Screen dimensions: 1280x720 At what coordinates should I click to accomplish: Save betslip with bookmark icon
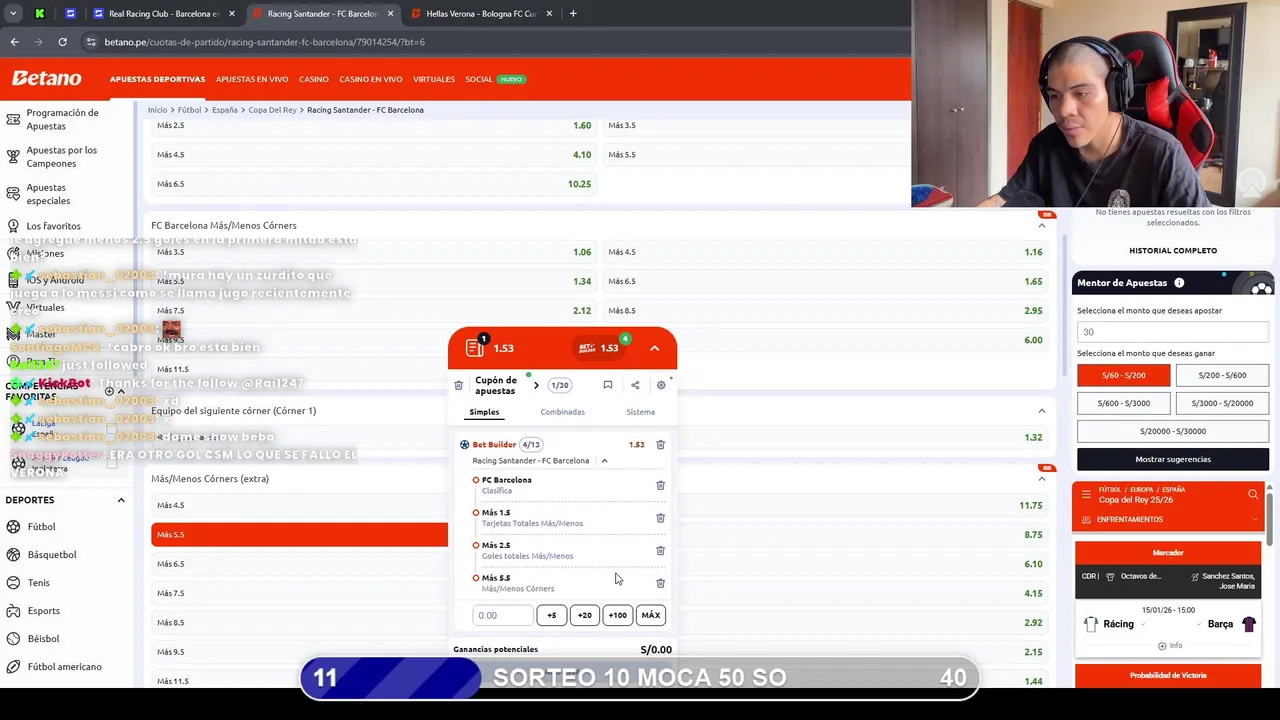[x=607, y=385]
